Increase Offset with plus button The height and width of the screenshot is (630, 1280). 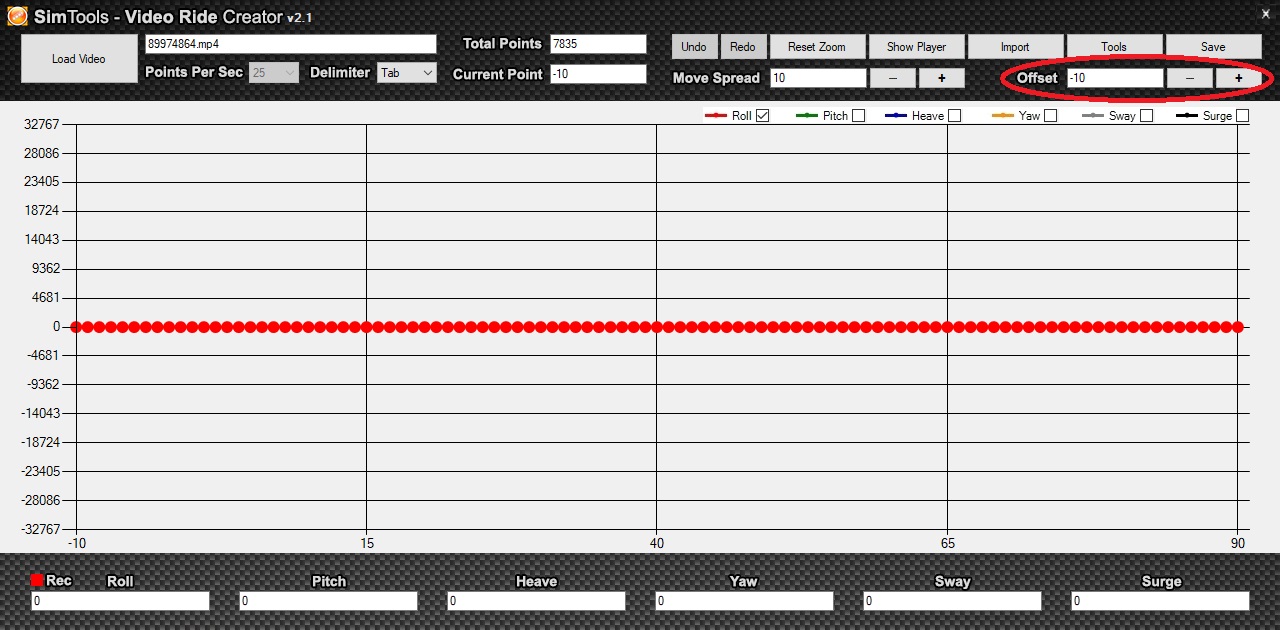click(1238, 78)
